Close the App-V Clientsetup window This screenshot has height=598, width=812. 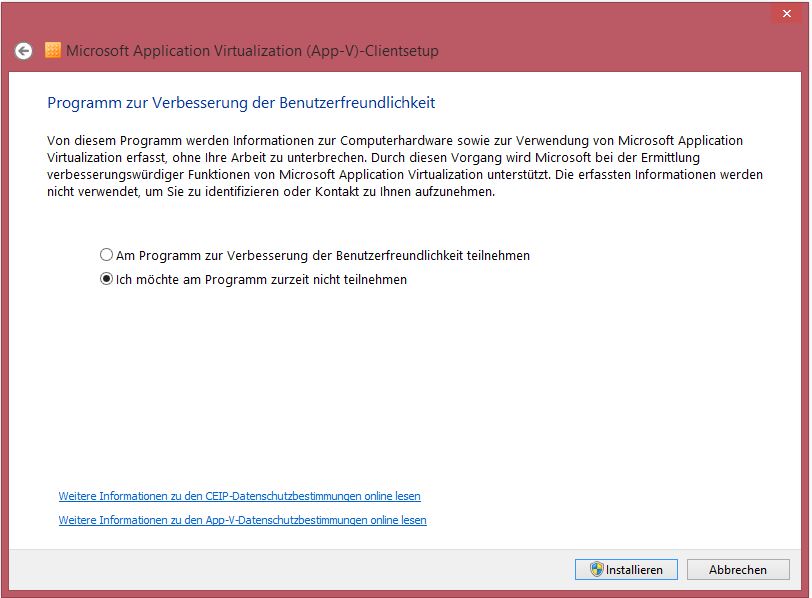[x=789, y=14]
